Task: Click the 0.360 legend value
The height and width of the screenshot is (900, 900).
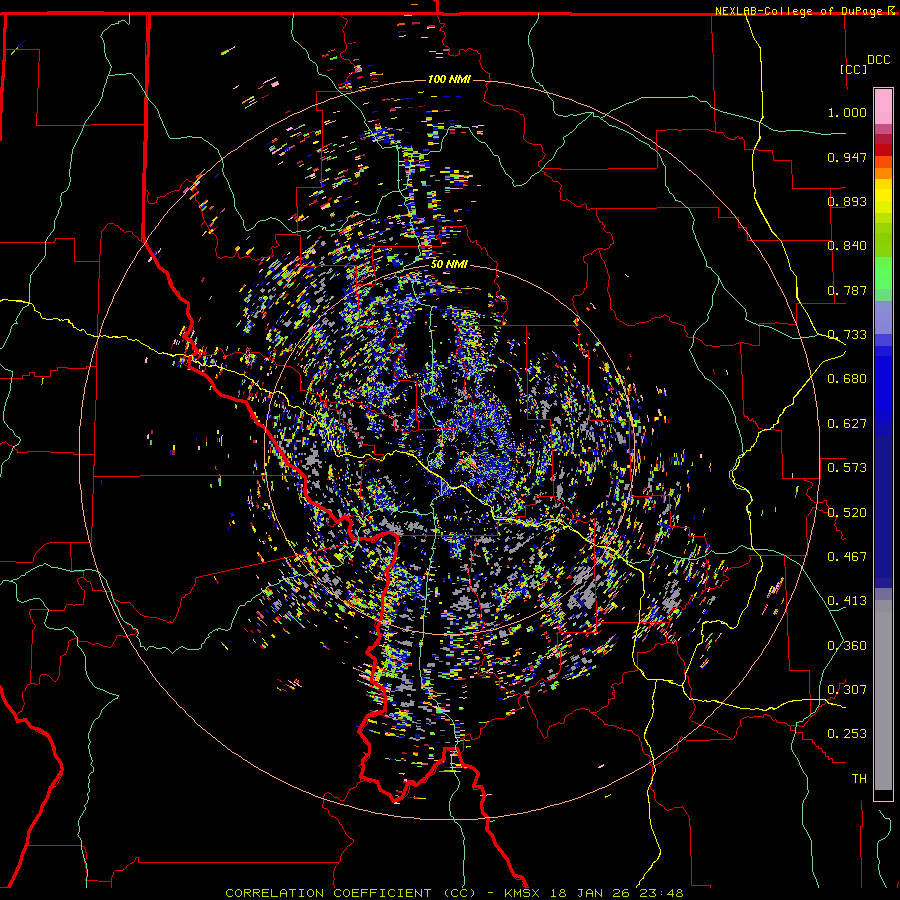Action: tap(847, 646)
